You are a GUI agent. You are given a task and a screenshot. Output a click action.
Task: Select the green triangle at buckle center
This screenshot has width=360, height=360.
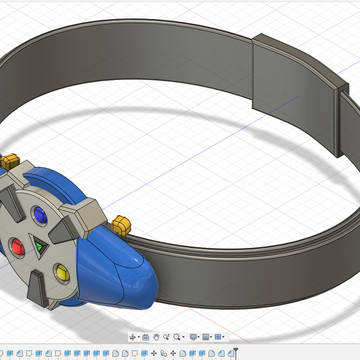[39, 247]
